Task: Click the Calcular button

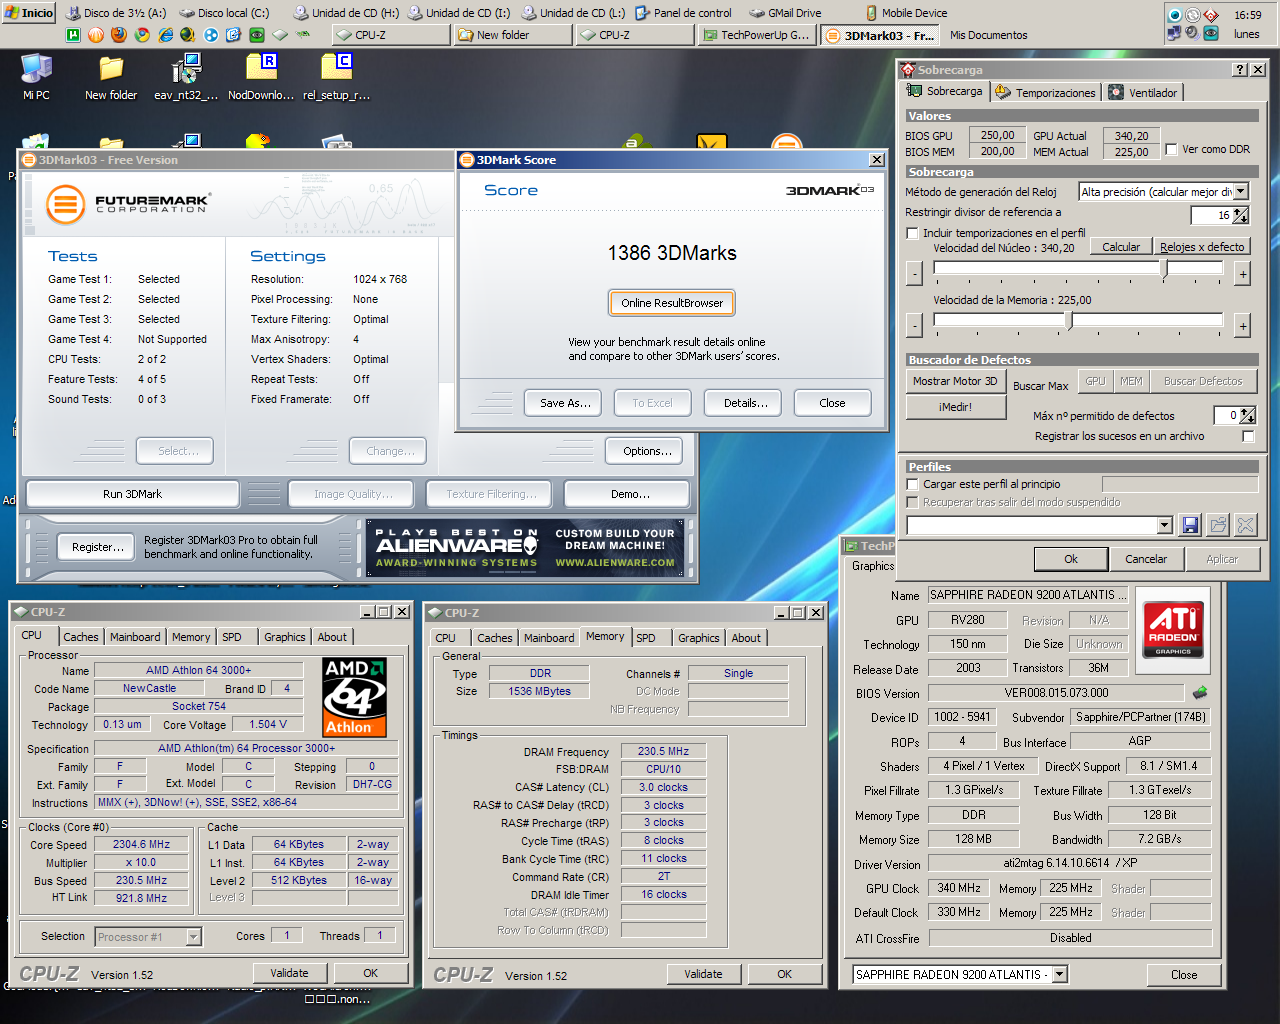Action: pos(1121,247)
